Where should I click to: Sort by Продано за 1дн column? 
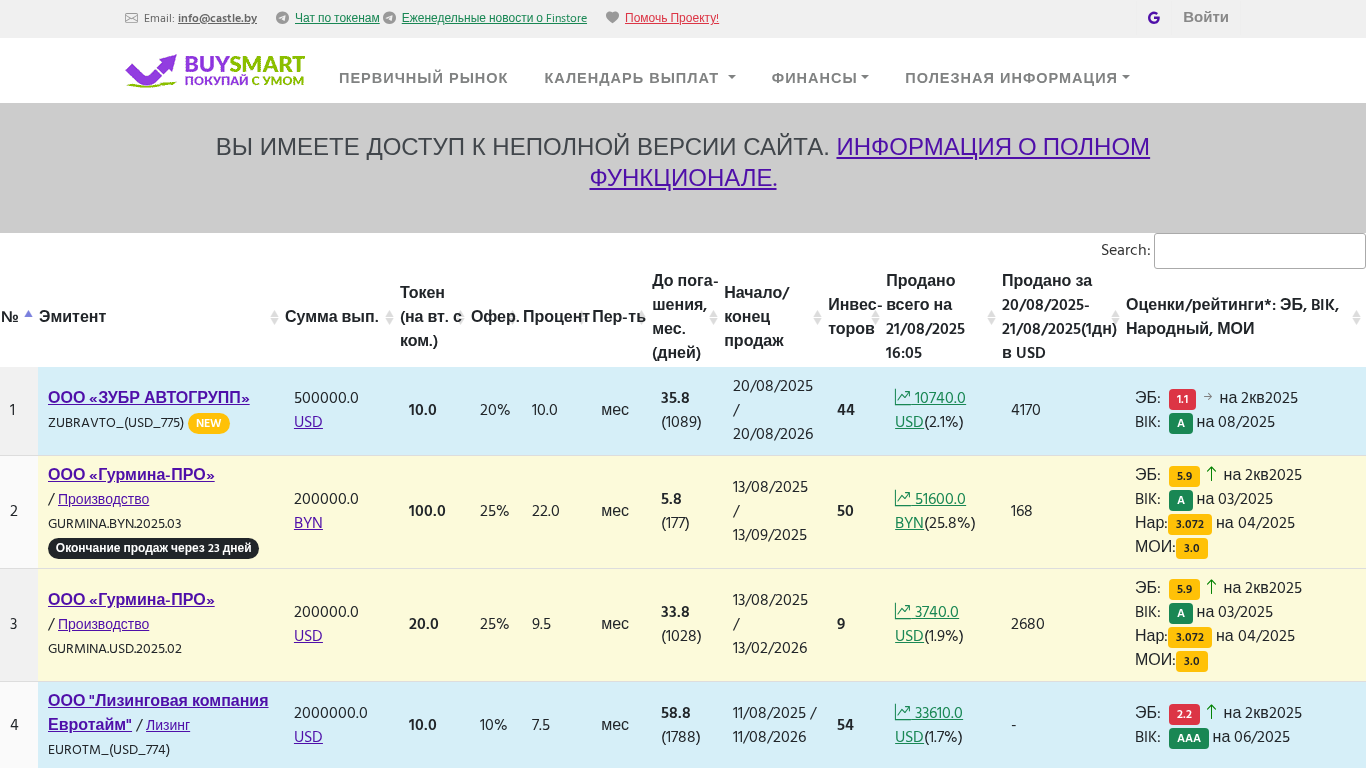(x=1062, y=317)
